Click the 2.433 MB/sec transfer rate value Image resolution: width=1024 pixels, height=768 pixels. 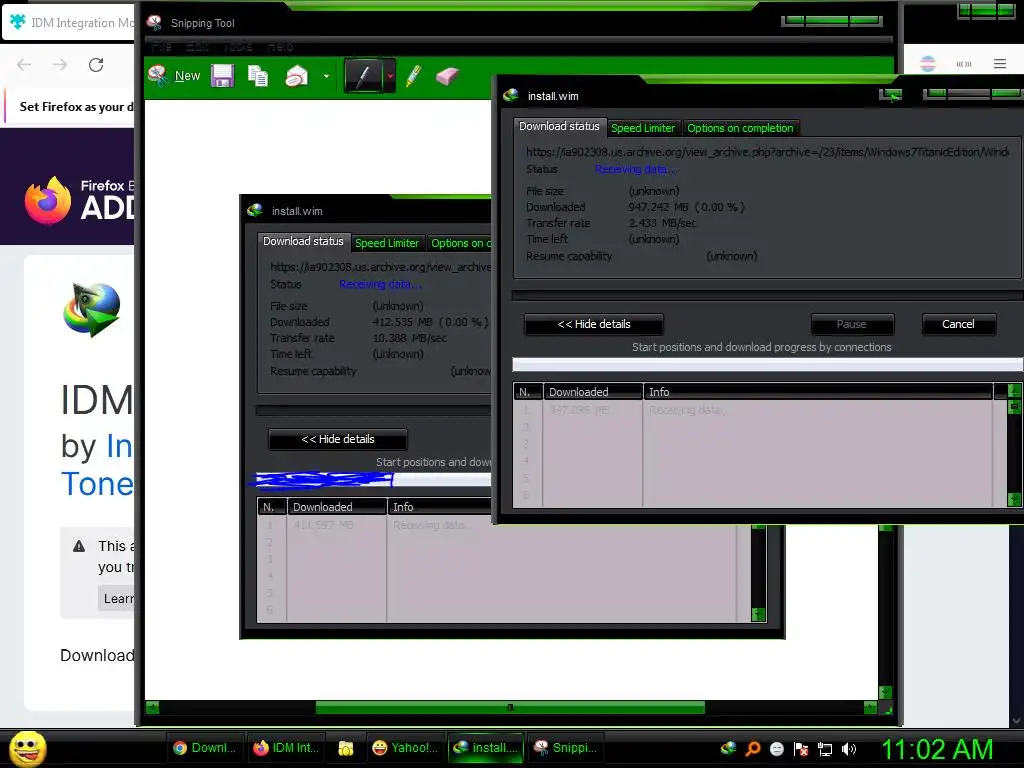tap(662, 223)
